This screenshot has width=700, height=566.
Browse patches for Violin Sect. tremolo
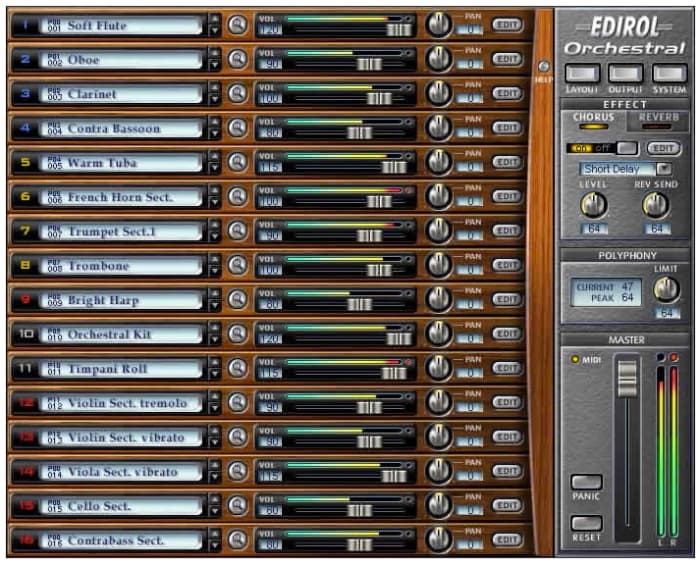point(238,403)
